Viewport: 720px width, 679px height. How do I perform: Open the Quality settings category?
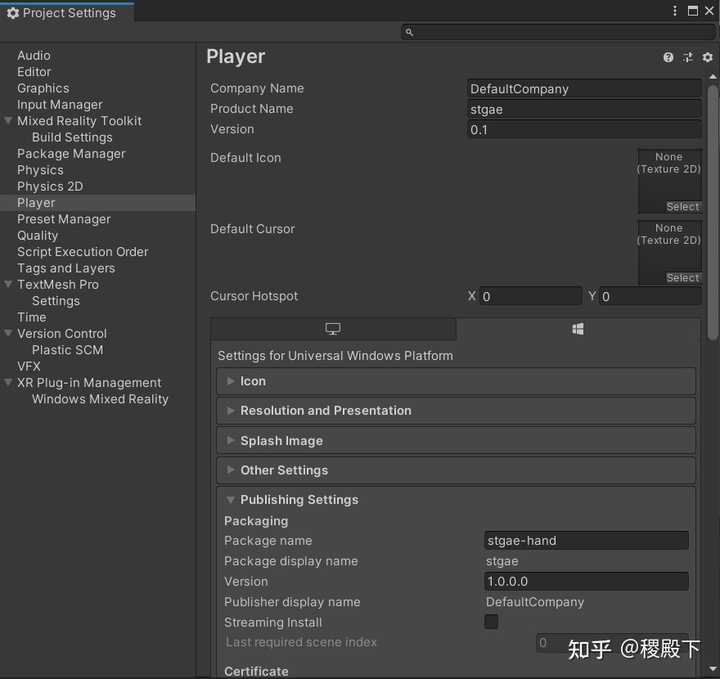coord(37,236)
